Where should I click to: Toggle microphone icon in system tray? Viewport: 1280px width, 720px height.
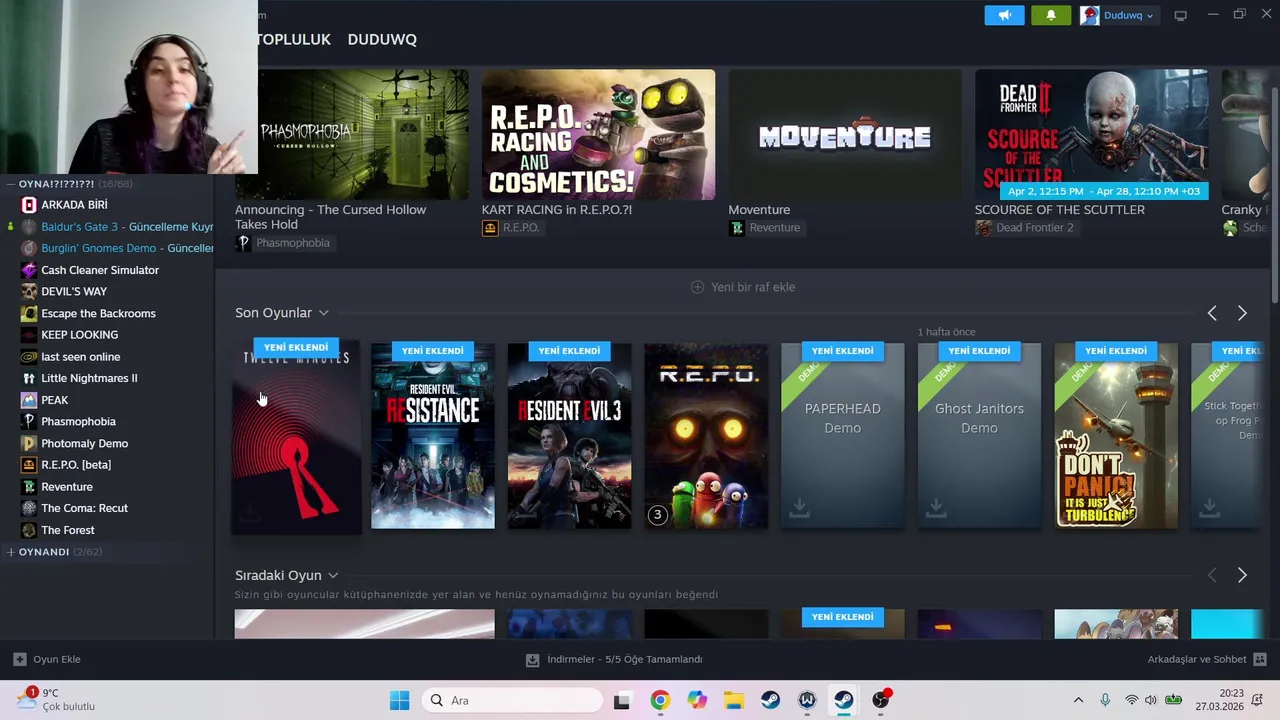tap(1105, 700)
